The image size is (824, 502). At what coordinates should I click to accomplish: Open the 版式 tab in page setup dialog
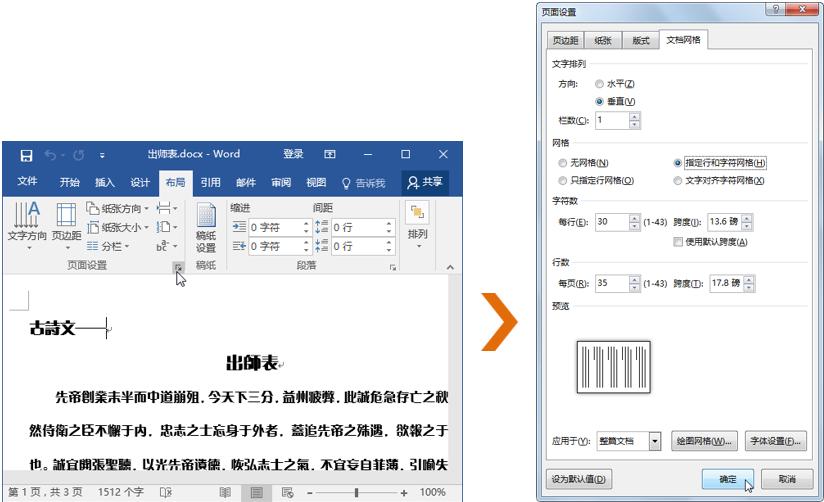(x=641, y=40)
